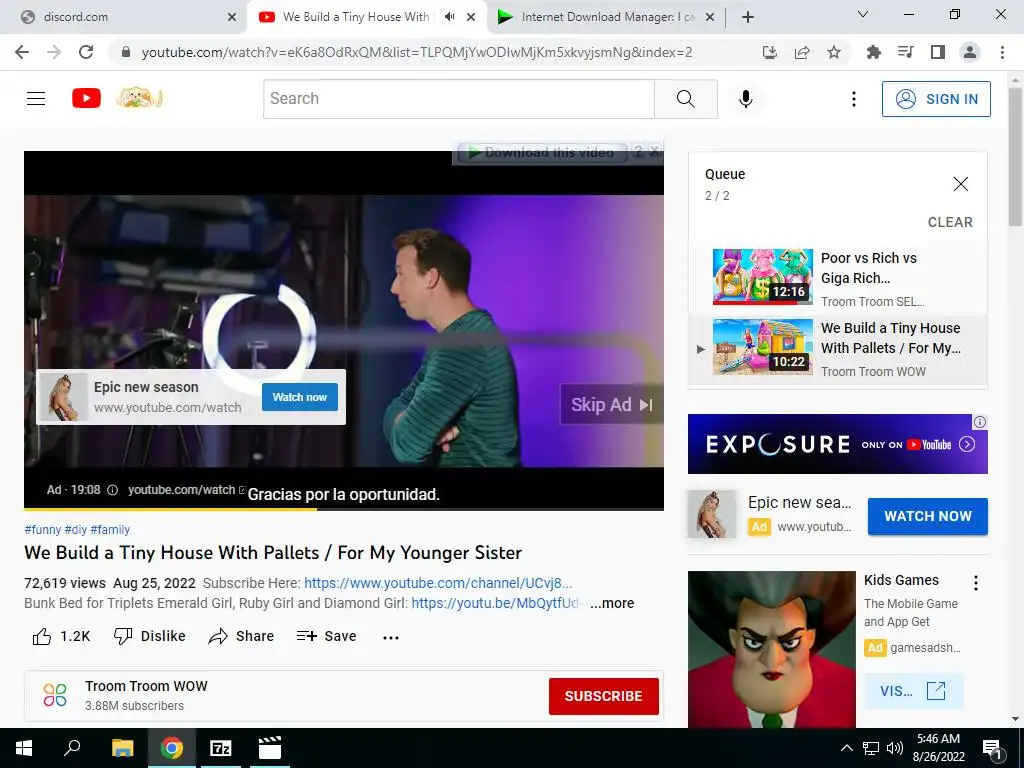Click the Watch now ad button in player
The width and height of the screenshot is (1024, 768).
(300, 397)
